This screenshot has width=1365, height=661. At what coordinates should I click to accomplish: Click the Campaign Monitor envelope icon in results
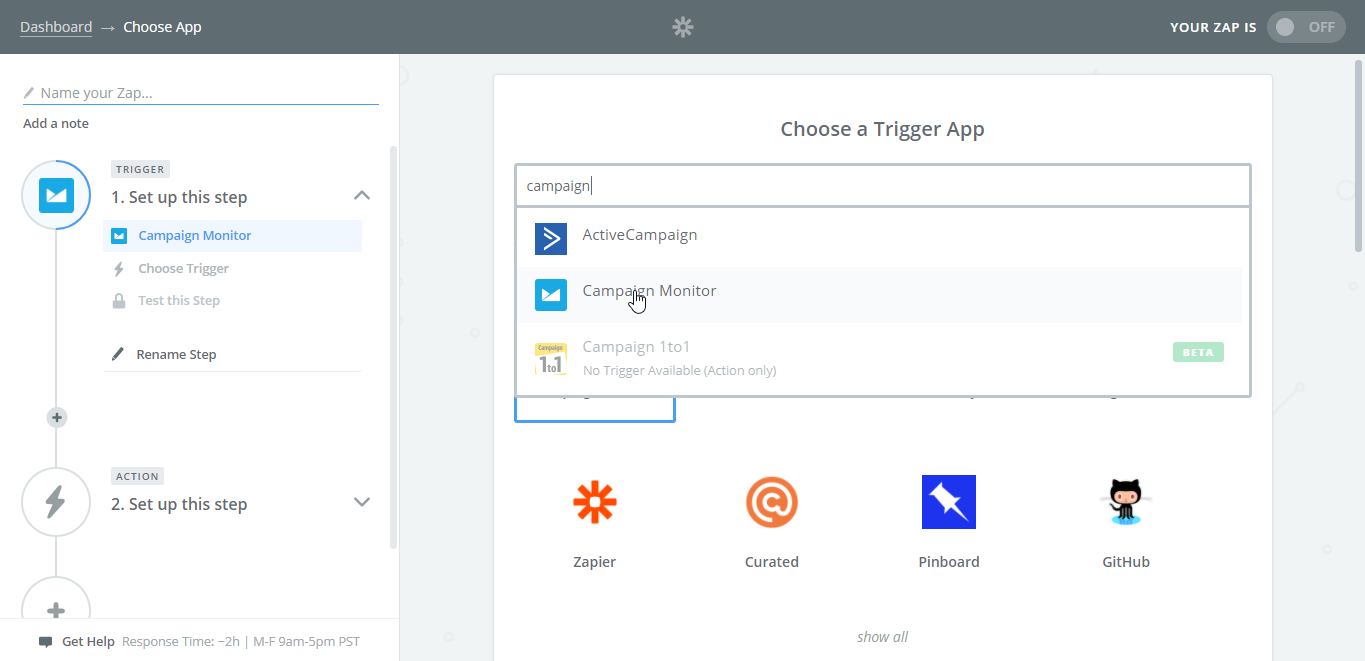(x=551, y=295)
